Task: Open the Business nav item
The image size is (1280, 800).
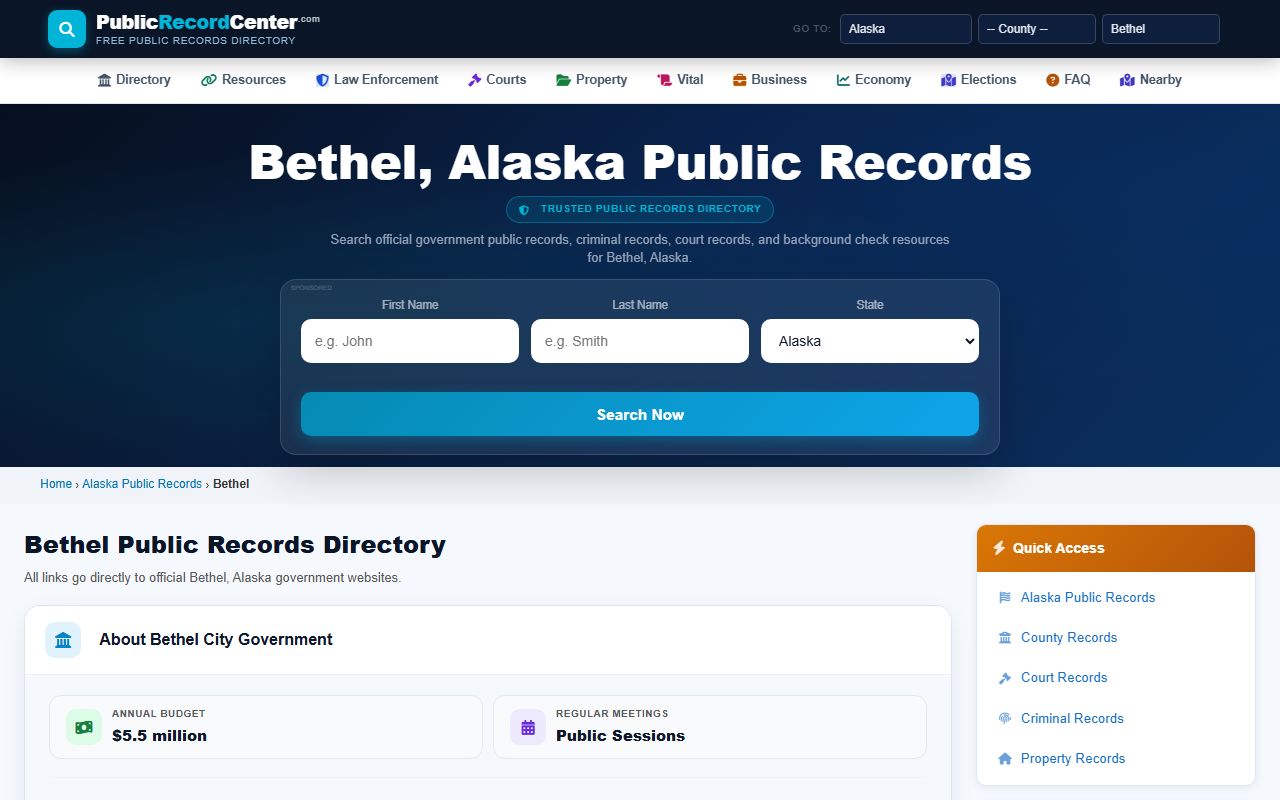Action: 770,80
